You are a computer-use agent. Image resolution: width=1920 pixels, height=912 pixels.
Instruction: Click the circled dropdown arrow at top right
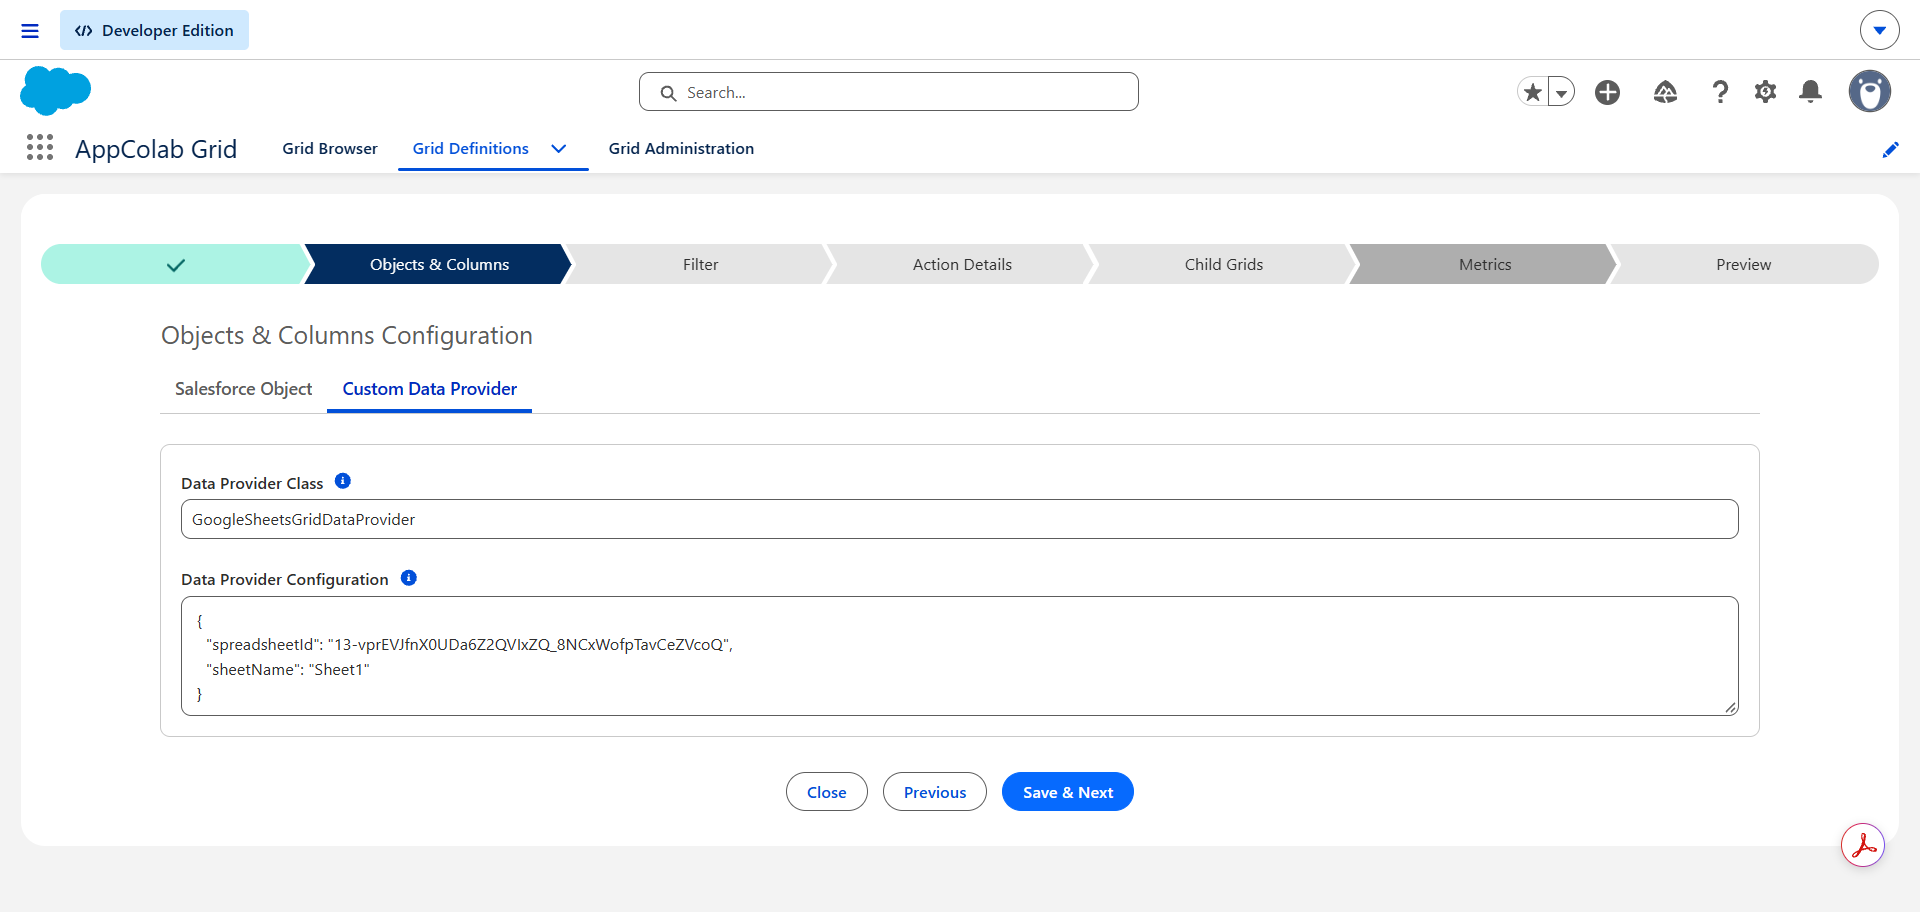[x=1880, y=30]
